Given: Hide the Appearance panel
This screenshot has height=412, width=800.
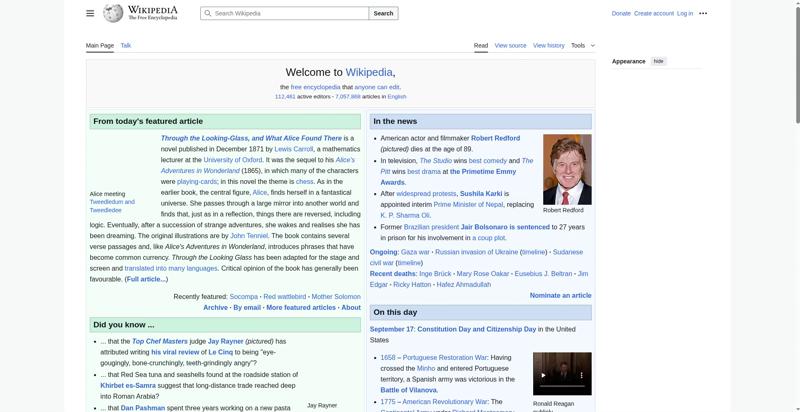Looking at the screenshot, I should pos(659,61).
